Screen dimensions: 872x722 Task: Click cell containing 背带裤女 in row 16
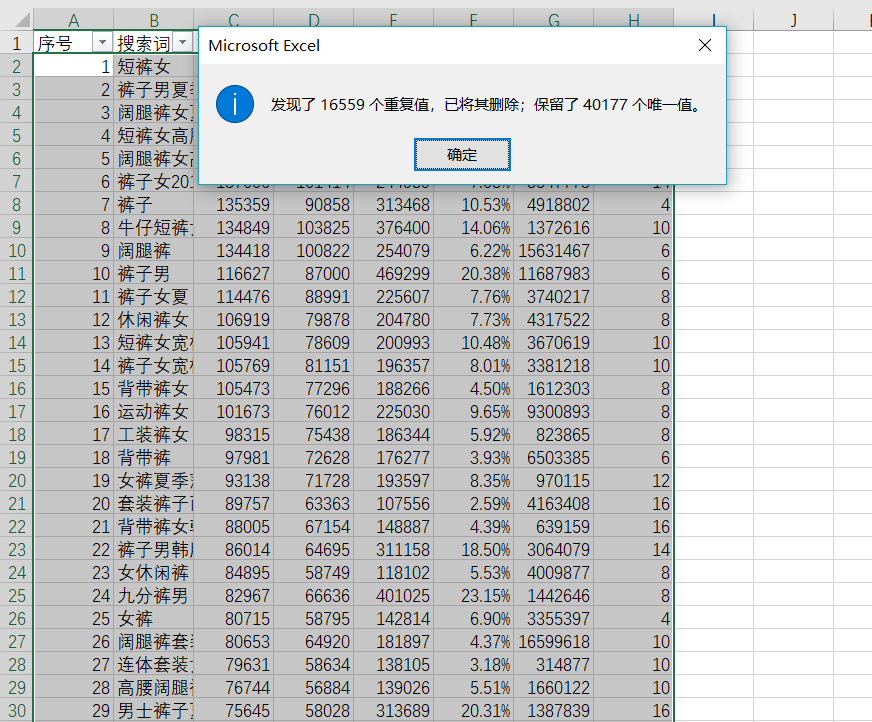[x=154, y=388]
